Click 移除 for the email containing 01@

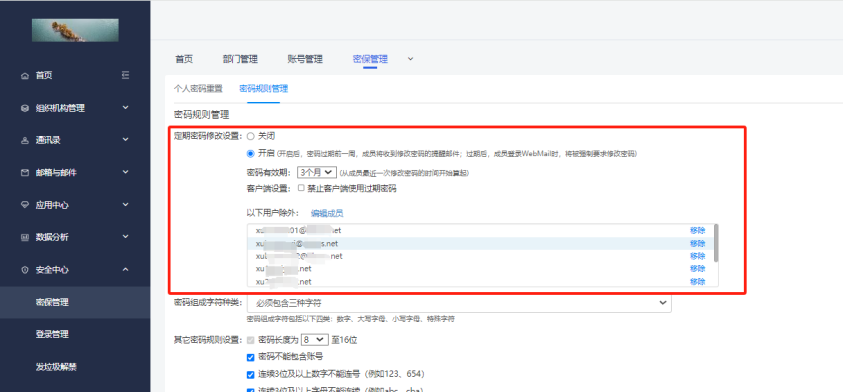coord(697,231)
